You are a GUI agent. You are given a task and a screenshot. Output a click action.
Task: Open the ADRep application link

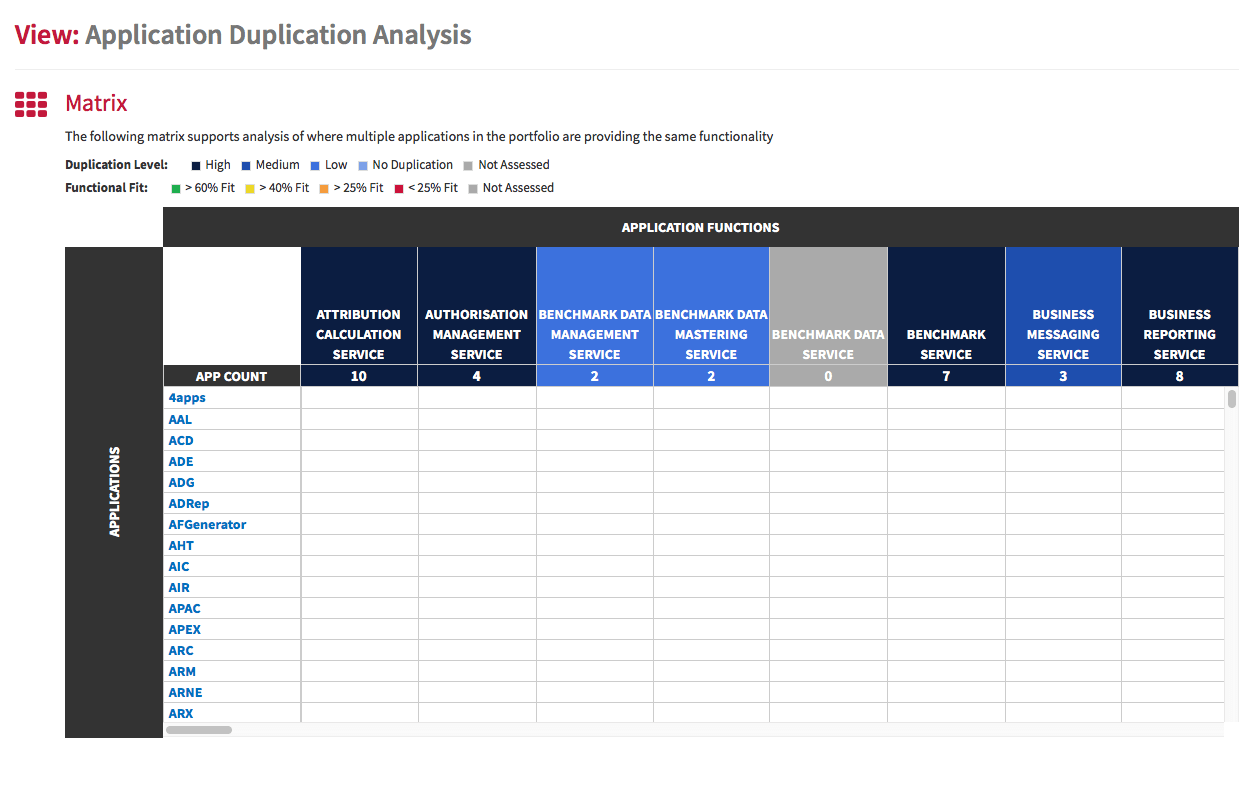tap(189, 503)
